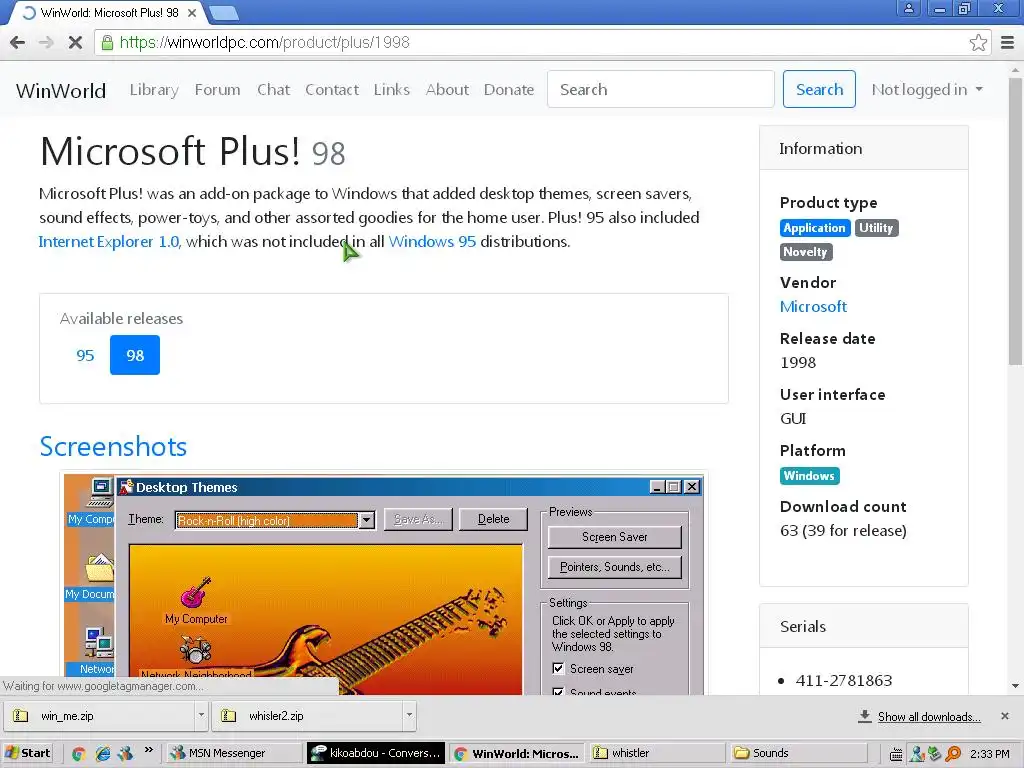Click the Novelty product type badge
This screenshot has width=1024, height=768.
[x=805, y=252]
